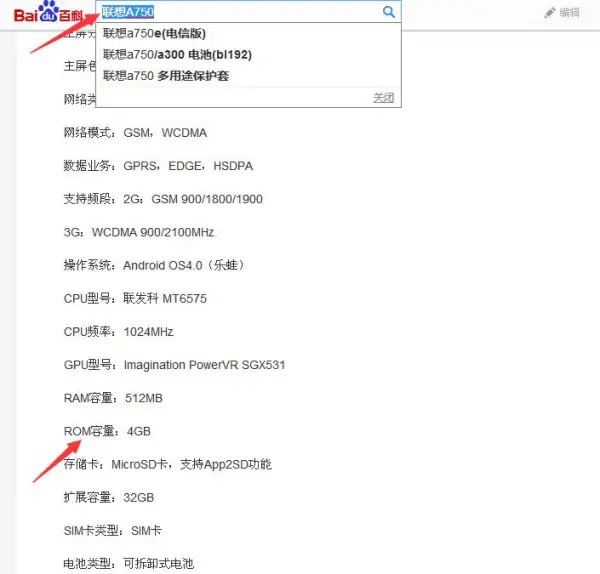Click text CPU型号: 联发科 MT6575
Viewport: 600px width, 574px height.
(135, 298)
